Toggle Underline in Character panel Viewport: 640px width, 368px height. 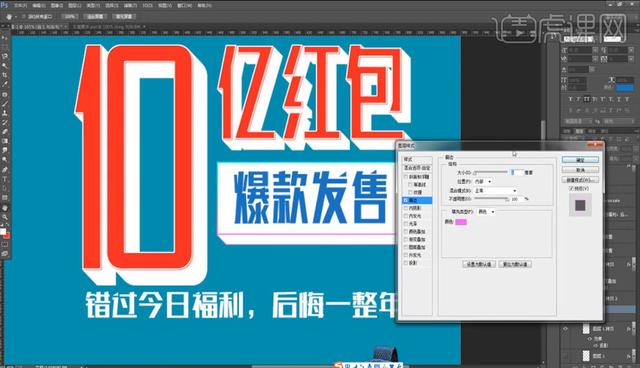(x=619, y=99)
